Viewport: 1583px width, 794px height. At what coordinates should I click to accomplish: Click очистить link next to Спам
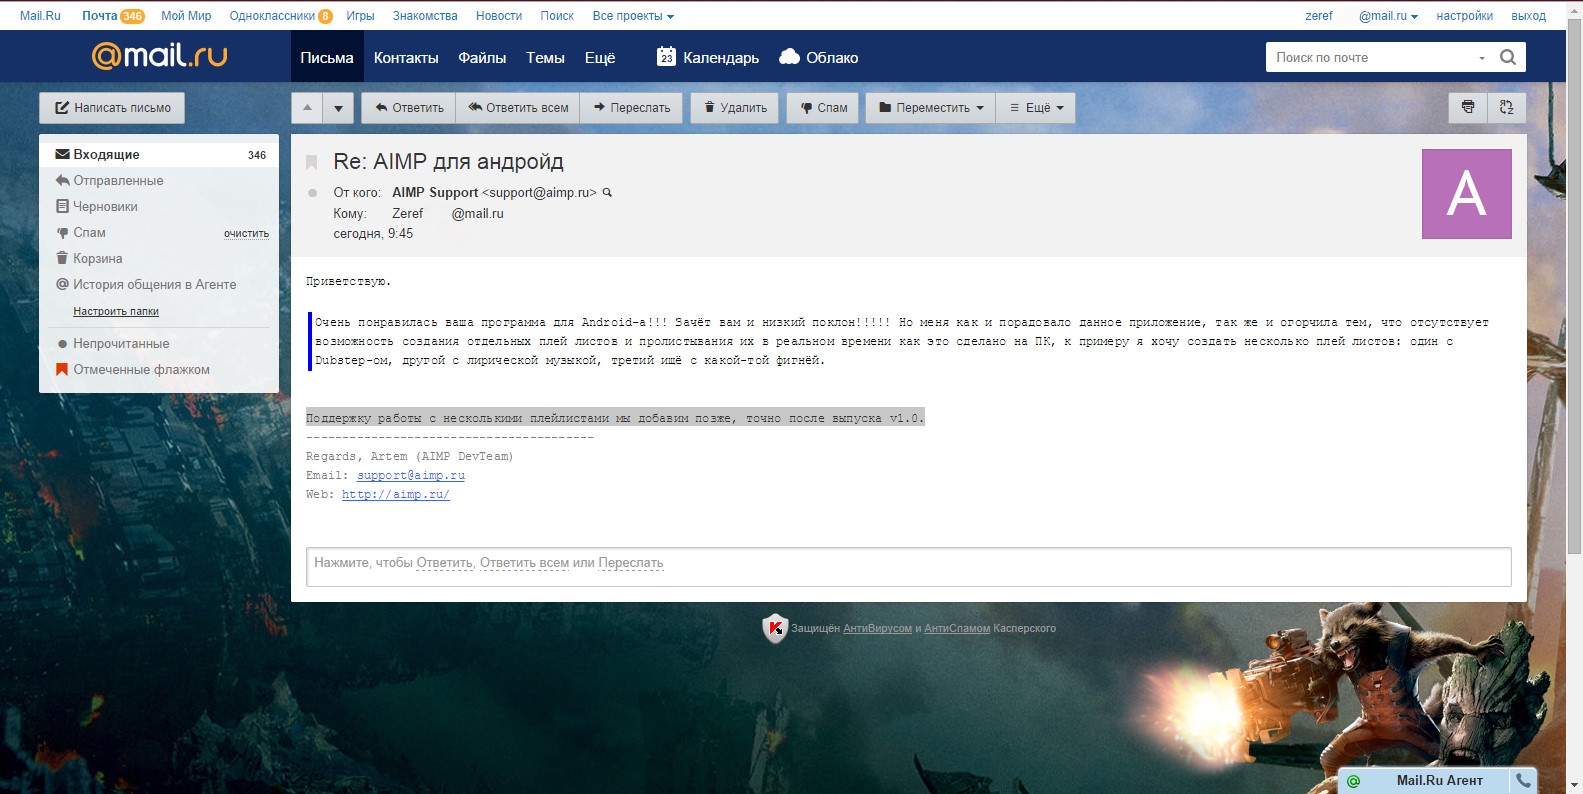[x=246, y=233]
